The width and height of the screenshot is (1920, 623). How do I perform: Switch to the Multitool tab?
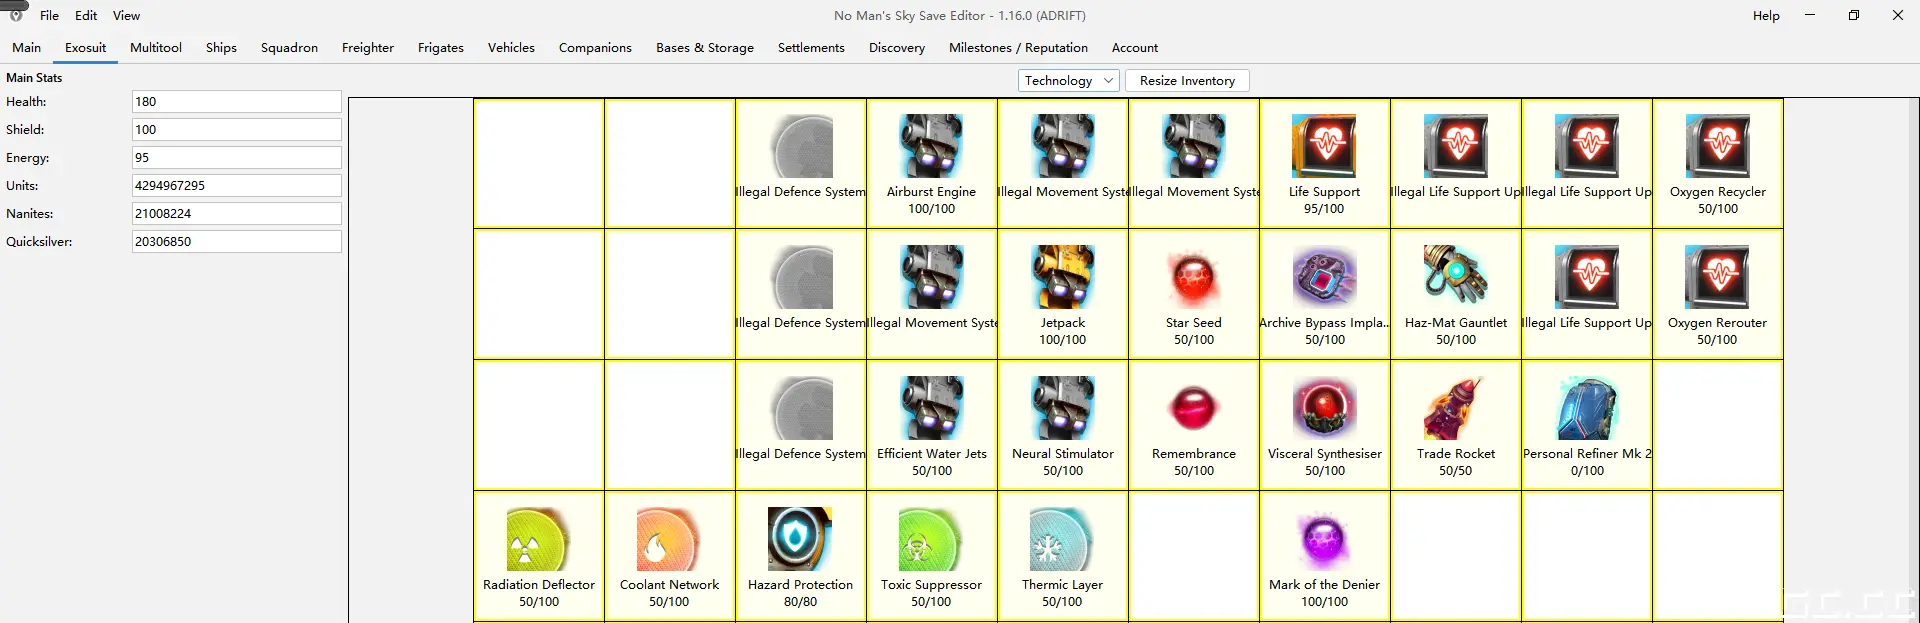click(x=156, y=47)
